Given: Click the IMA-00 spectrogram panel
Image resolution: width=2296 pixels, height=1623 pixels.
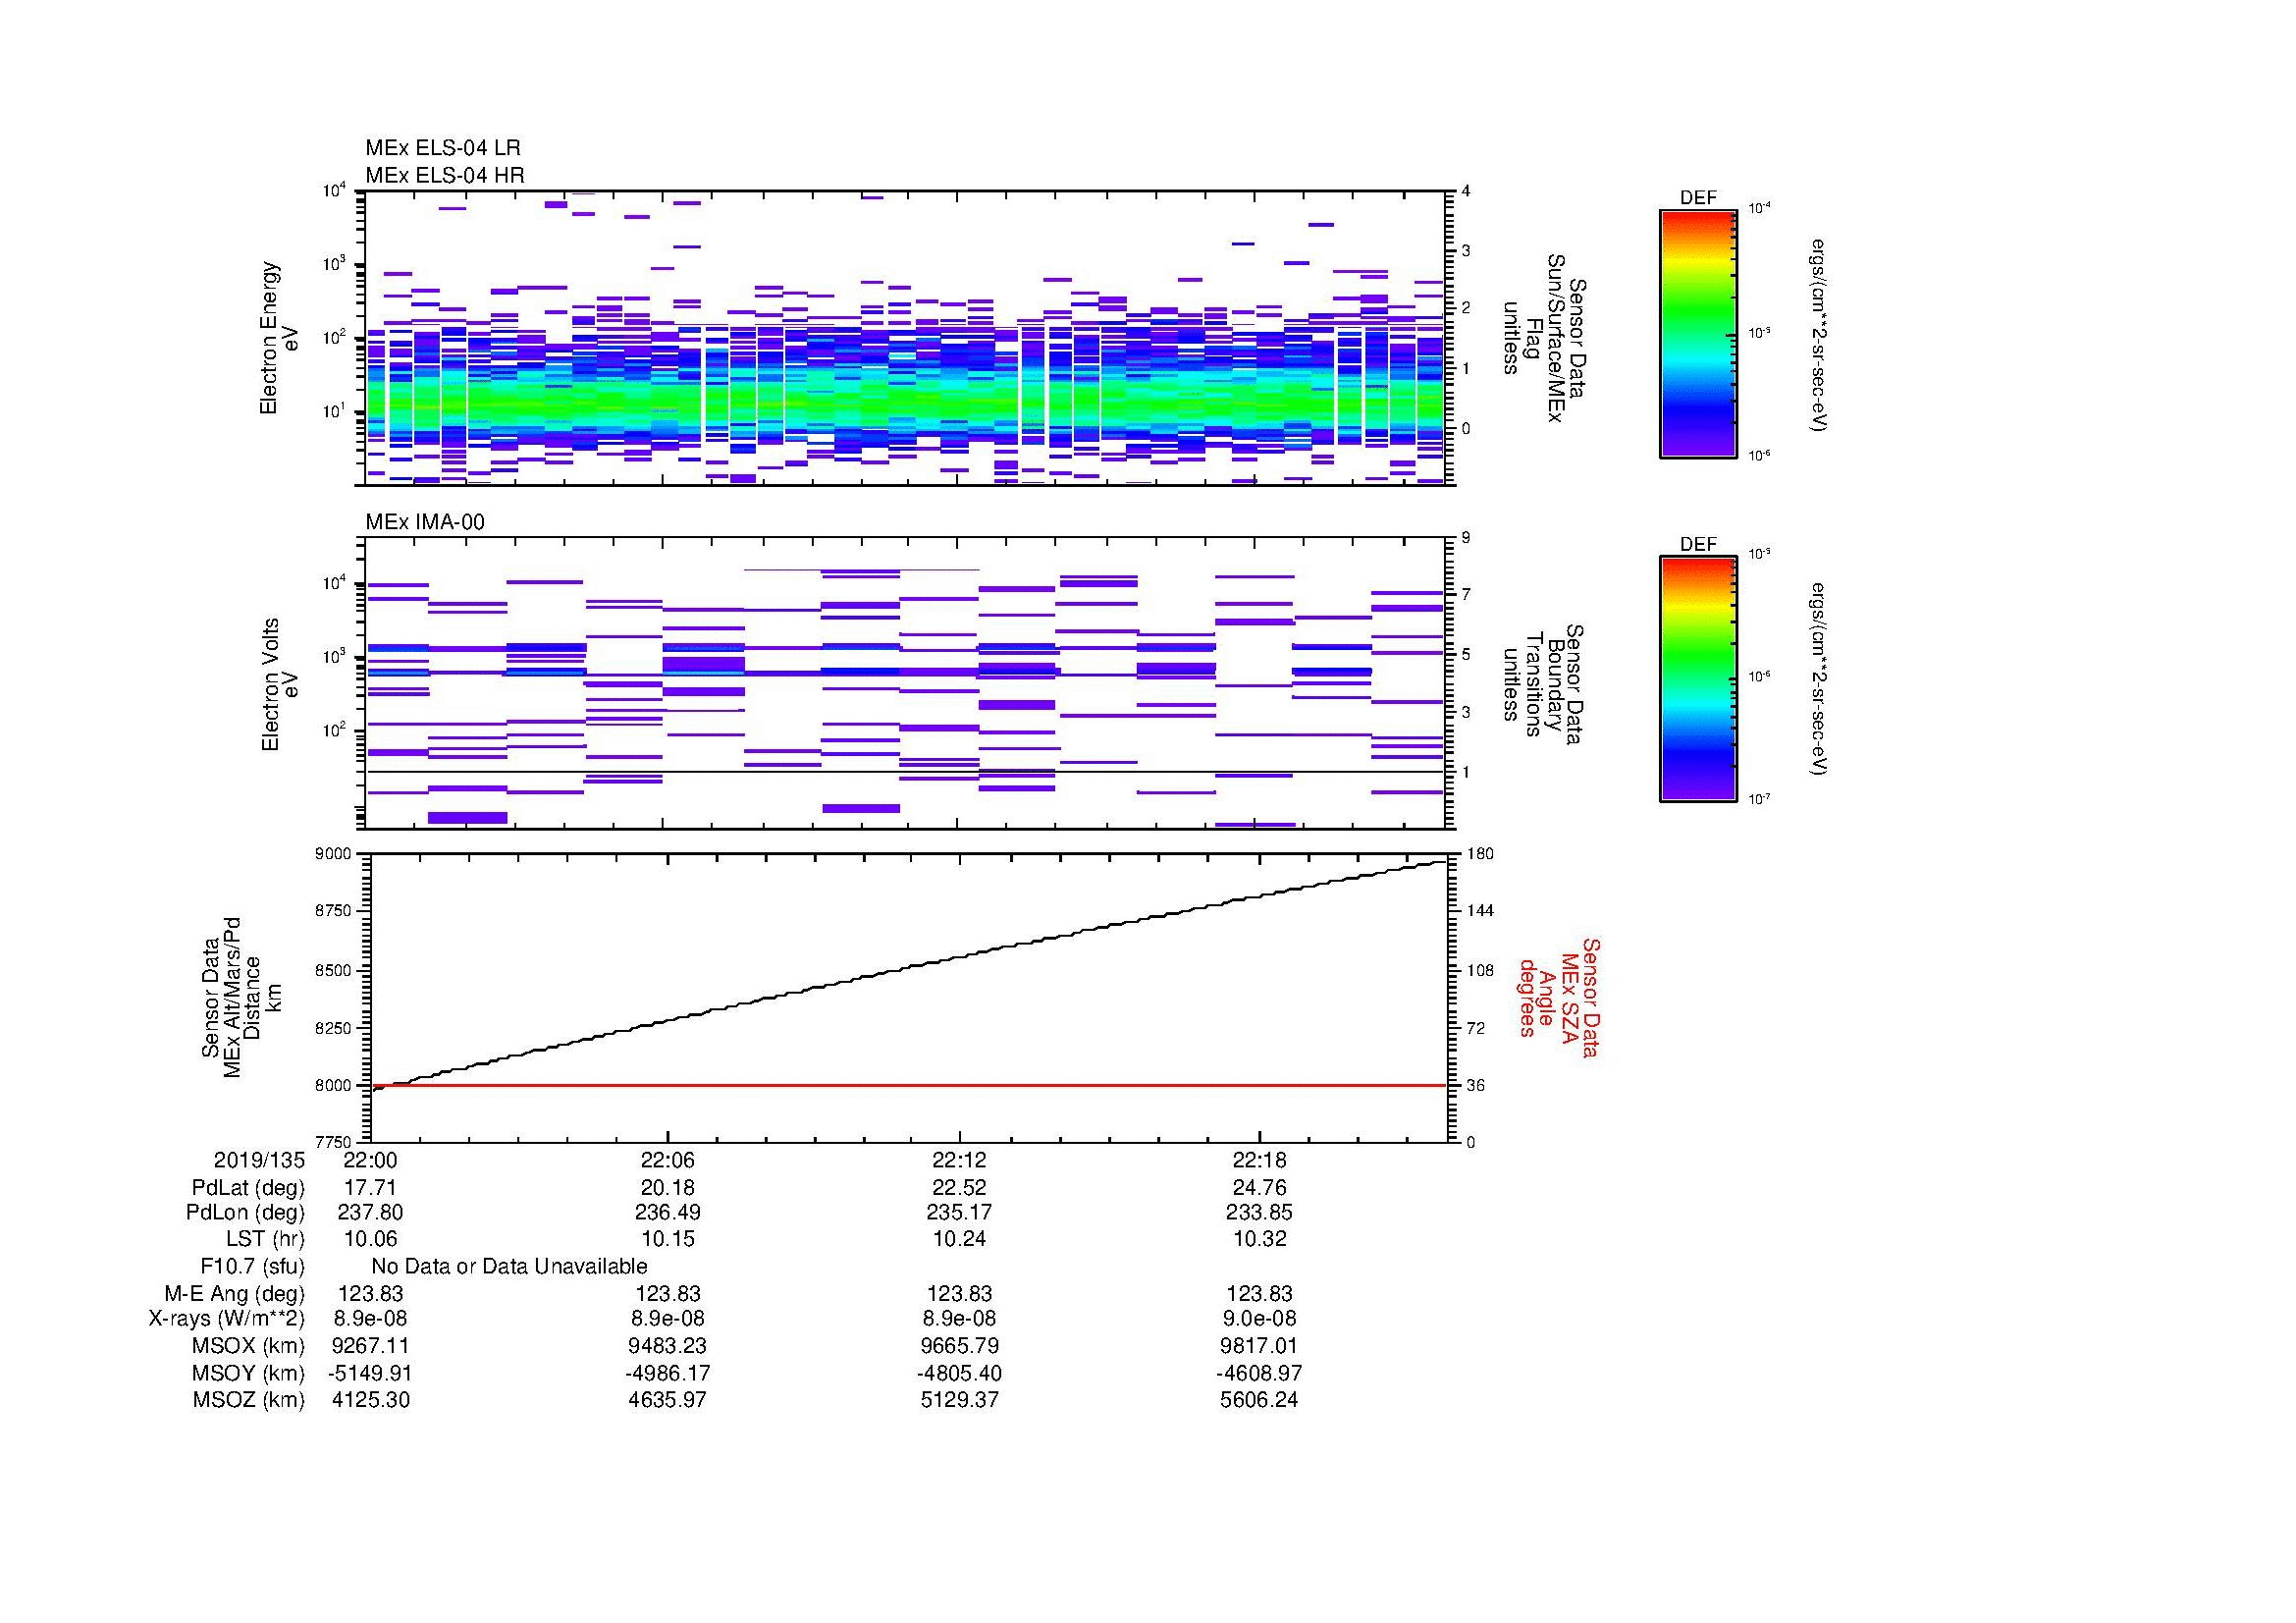Looking at the screenshot, I should (x=905, y=683).
